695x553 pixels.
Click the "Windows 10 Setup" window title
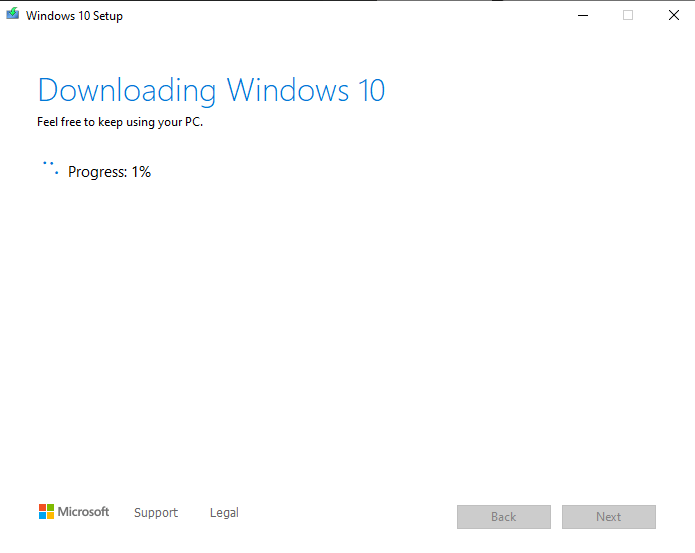tap(74, 16)
